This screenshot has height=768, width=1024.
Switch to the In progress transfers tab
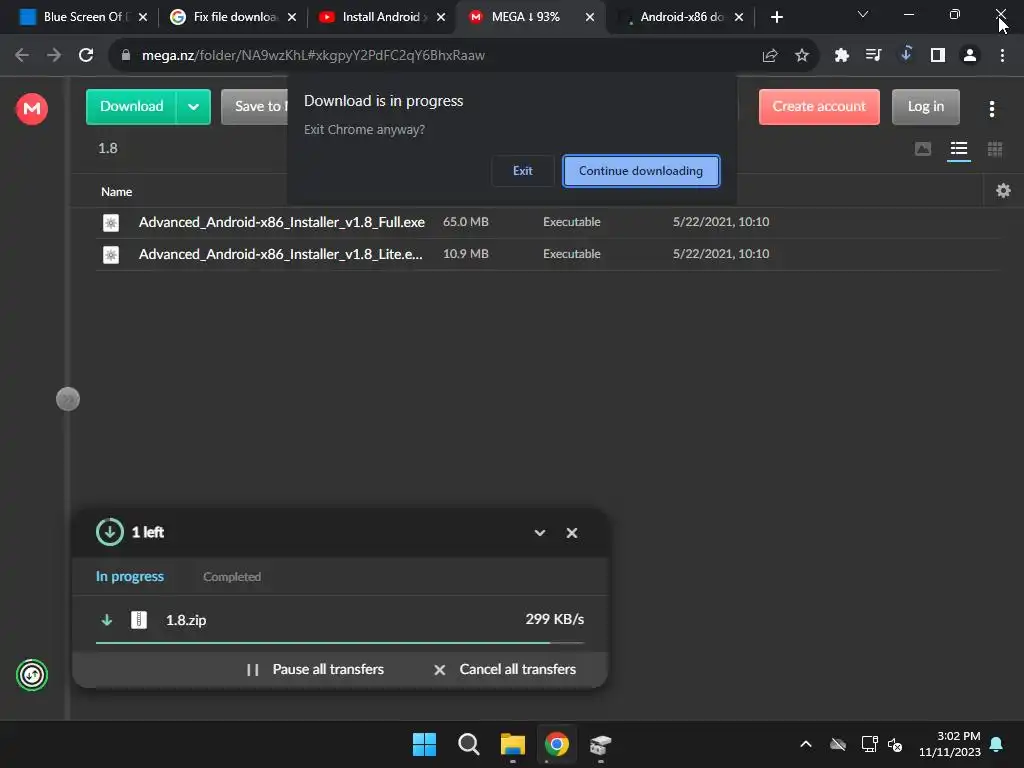130,577
